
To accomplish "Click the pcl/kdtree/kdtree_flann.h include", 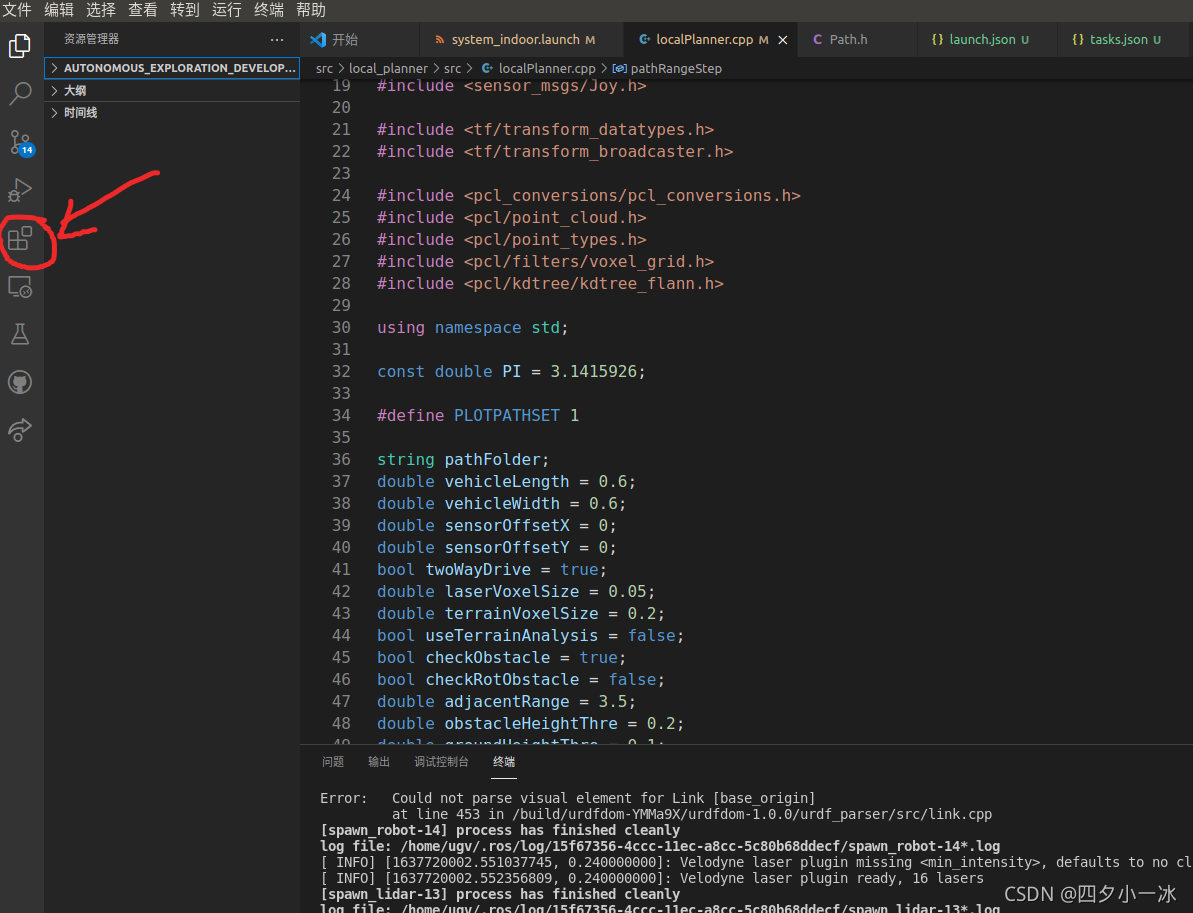I will (593, 284).
